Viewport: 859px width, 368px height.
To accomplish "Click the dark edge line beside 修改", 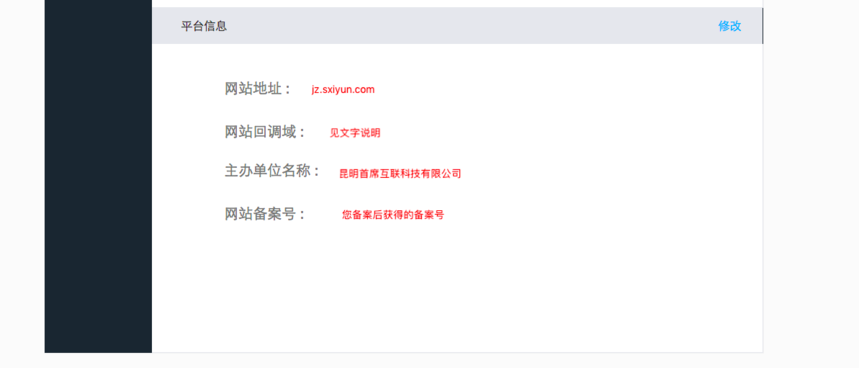I will (762, 26).
